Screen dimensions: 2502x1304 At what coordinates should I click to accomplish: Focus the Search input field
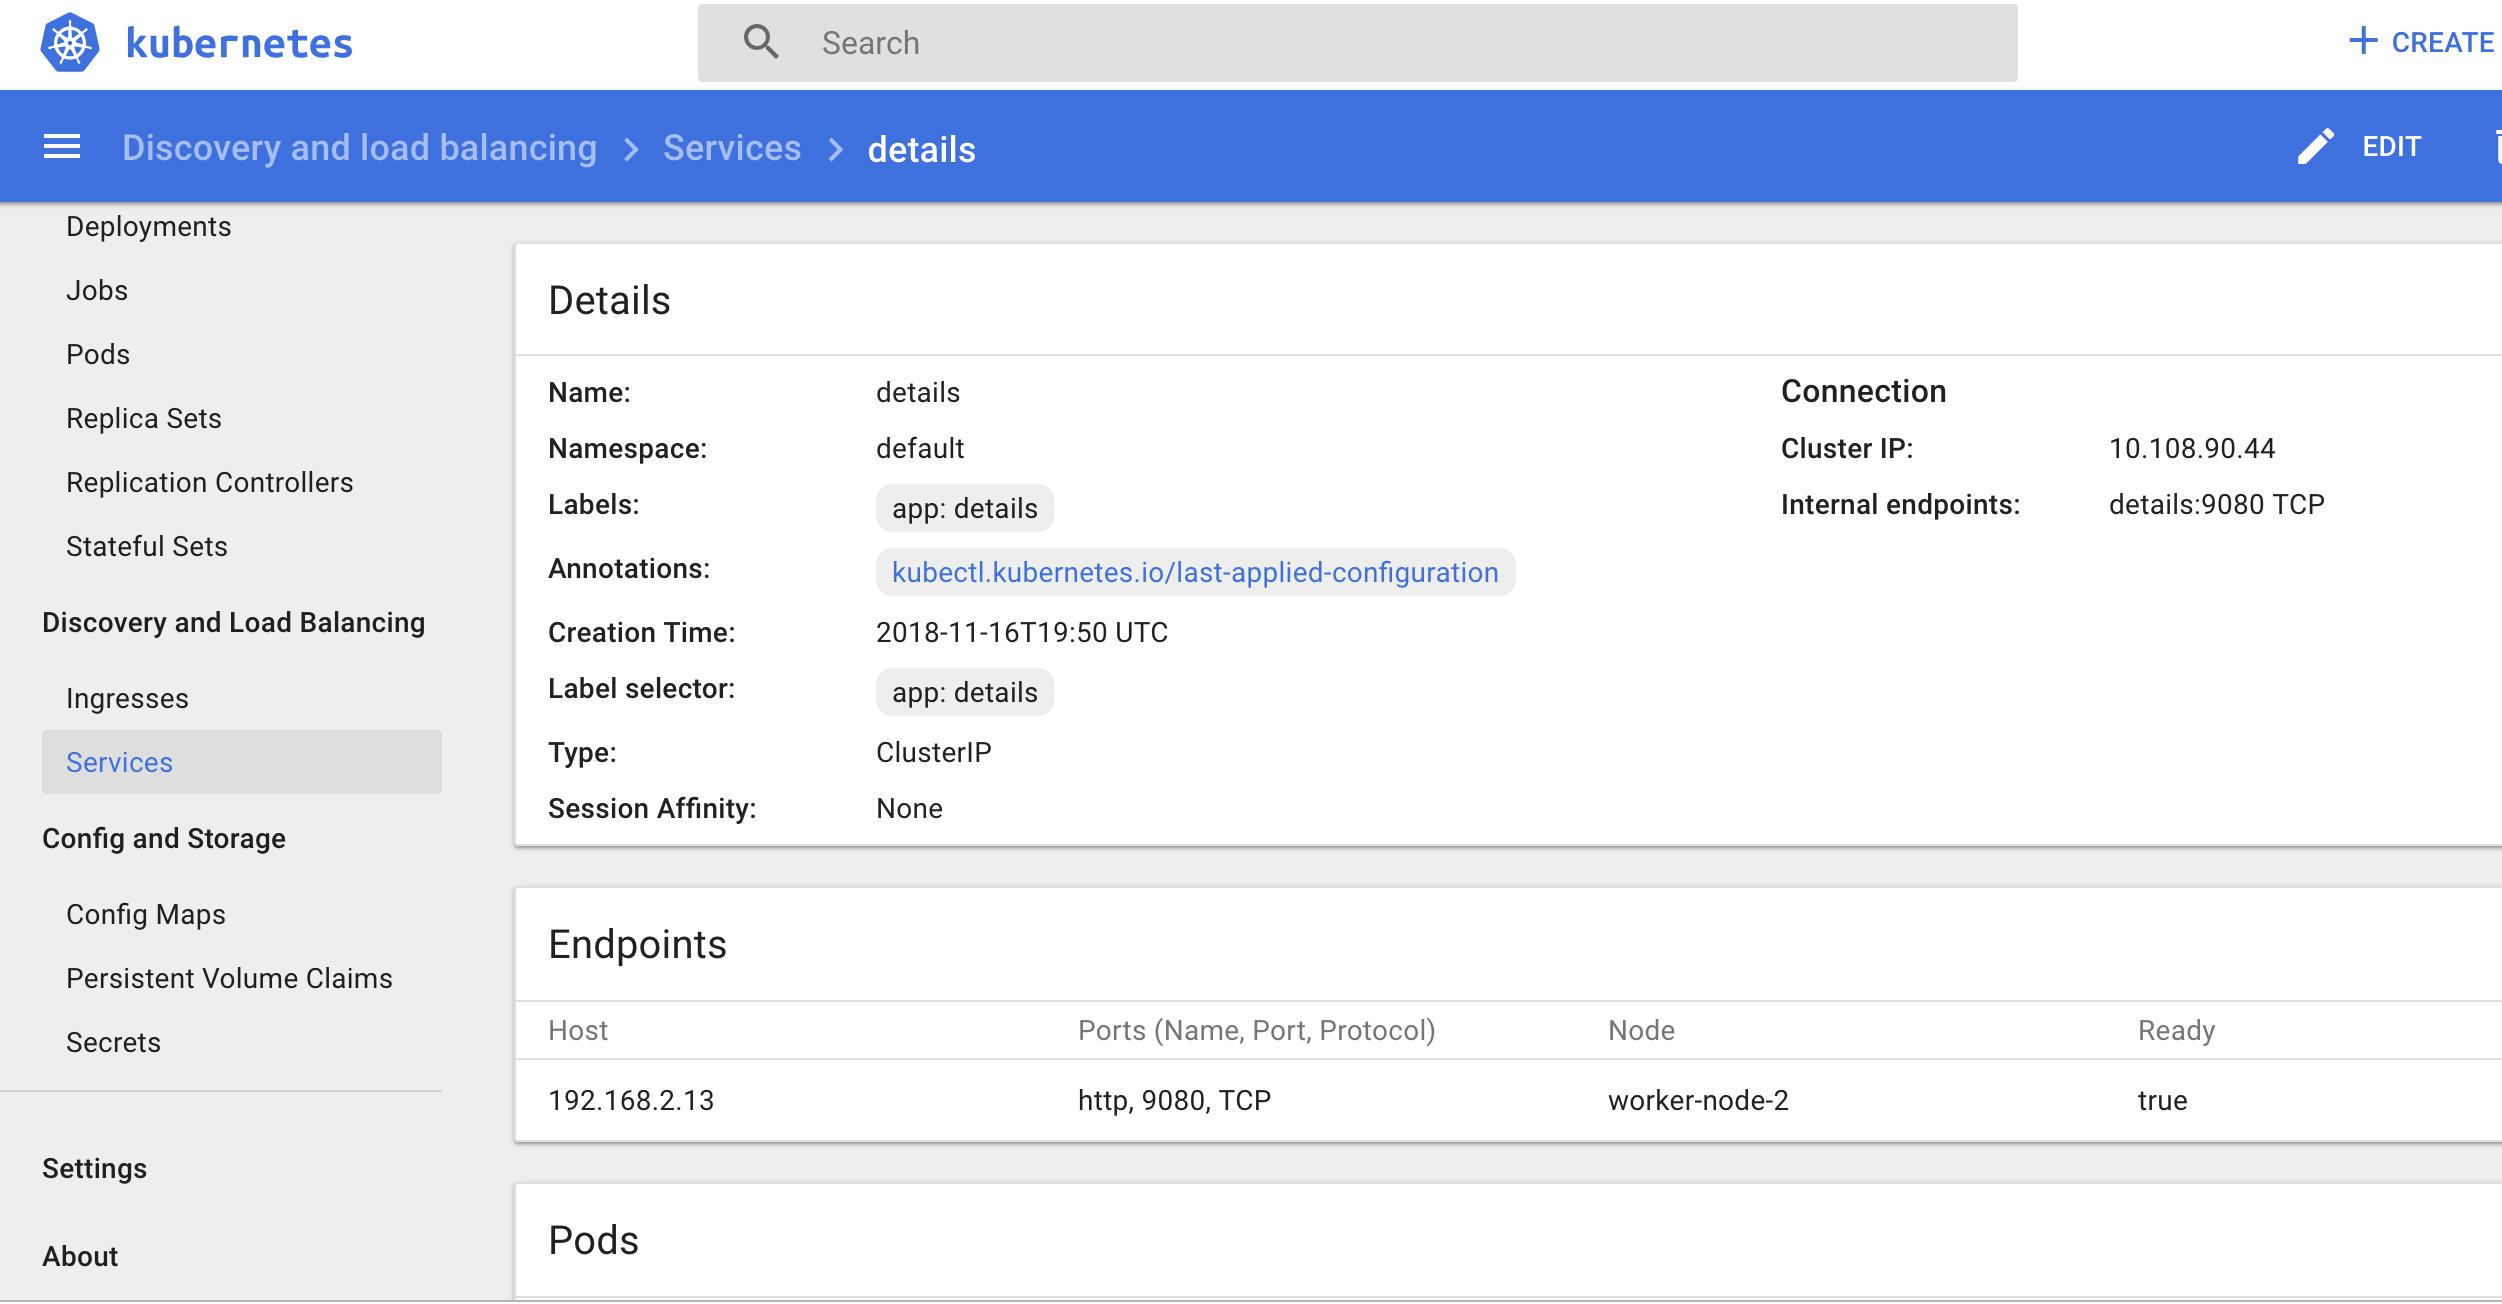[x=1357, y=43]
